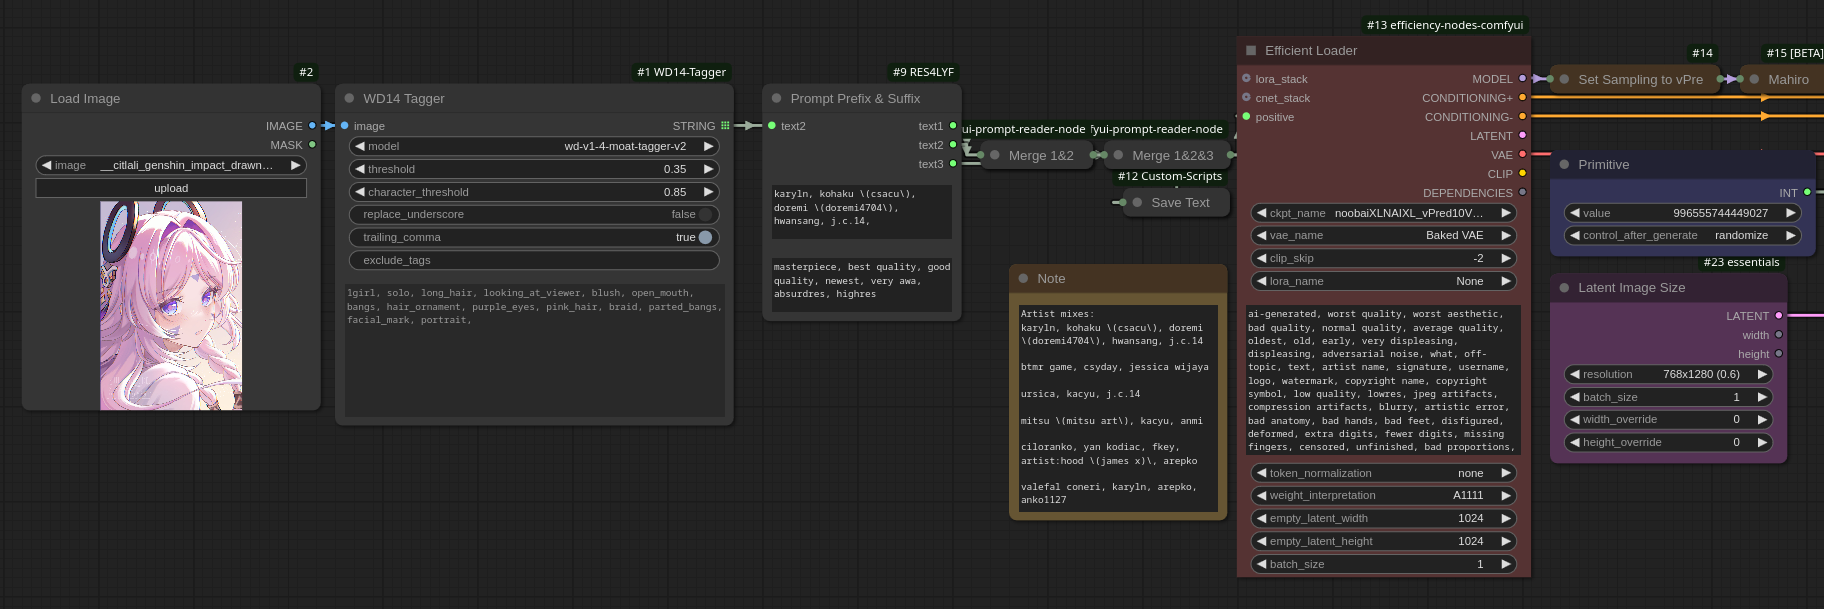Screen dimensions: 1824x609
Task: Click the text3 output socket on Prompt Prefix
Action: click(953, 164)
